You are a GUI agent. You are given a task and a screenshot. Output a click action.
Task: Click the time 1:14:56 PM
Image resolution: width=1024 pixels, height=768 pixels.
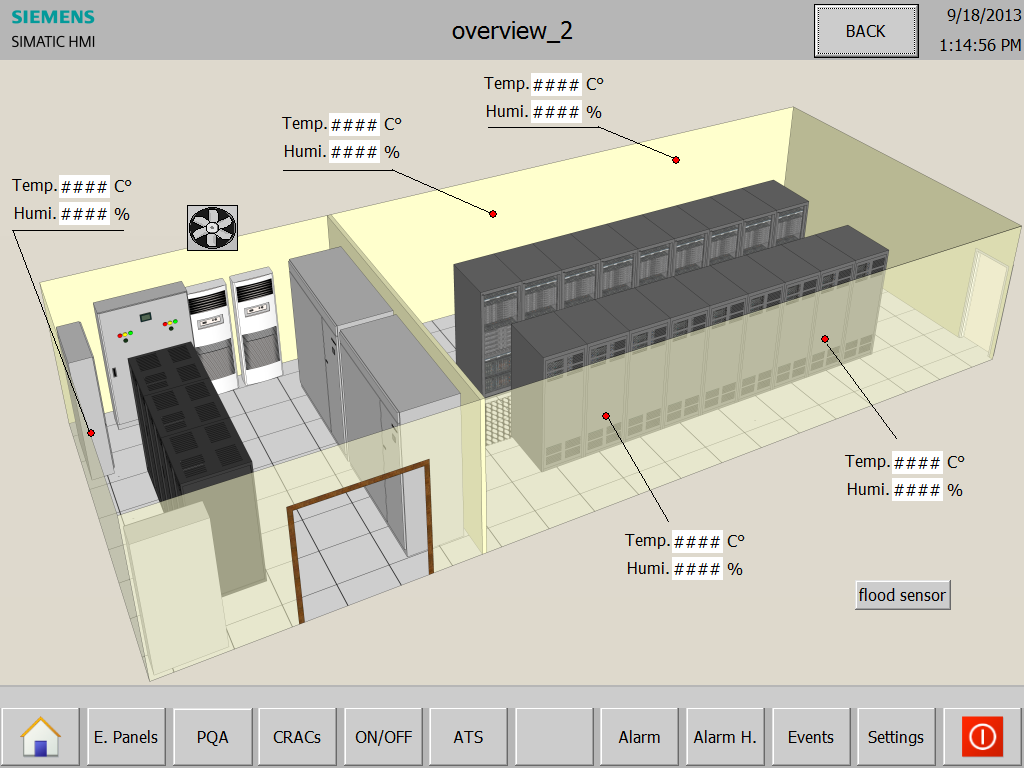click(x=980, y=45)
